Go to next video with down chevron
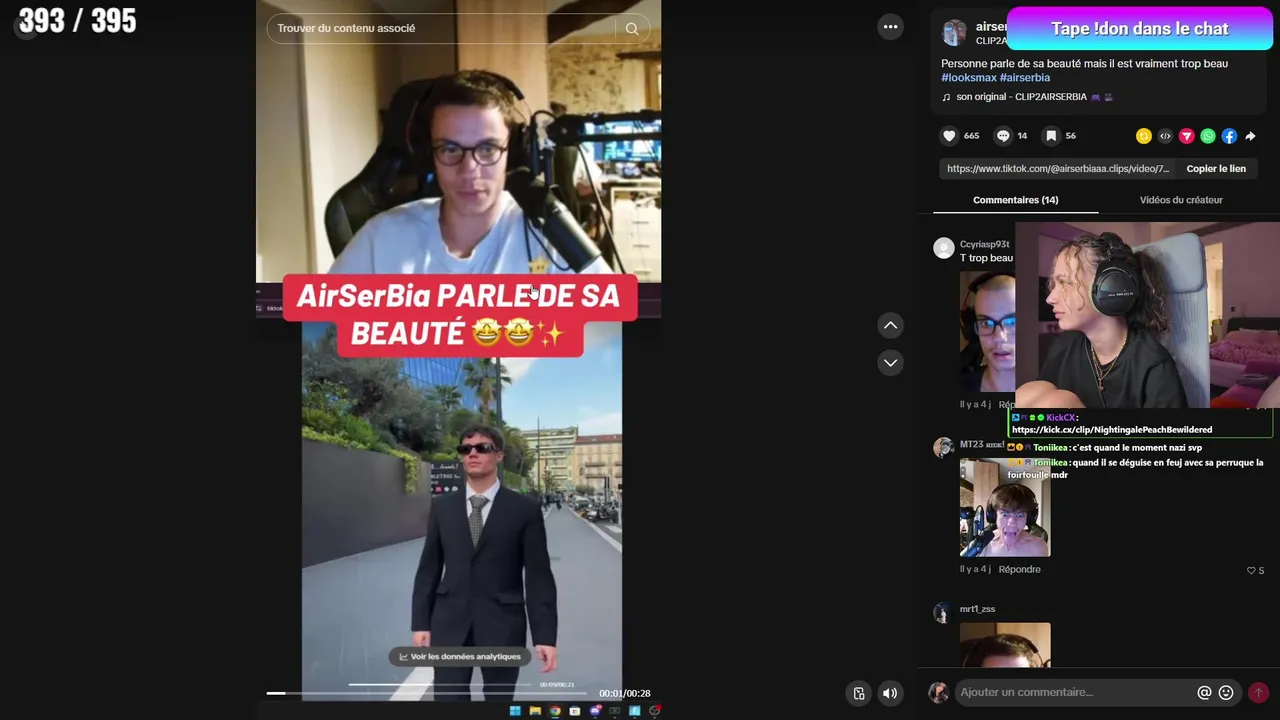1280x720 pixels. point(890,362)
